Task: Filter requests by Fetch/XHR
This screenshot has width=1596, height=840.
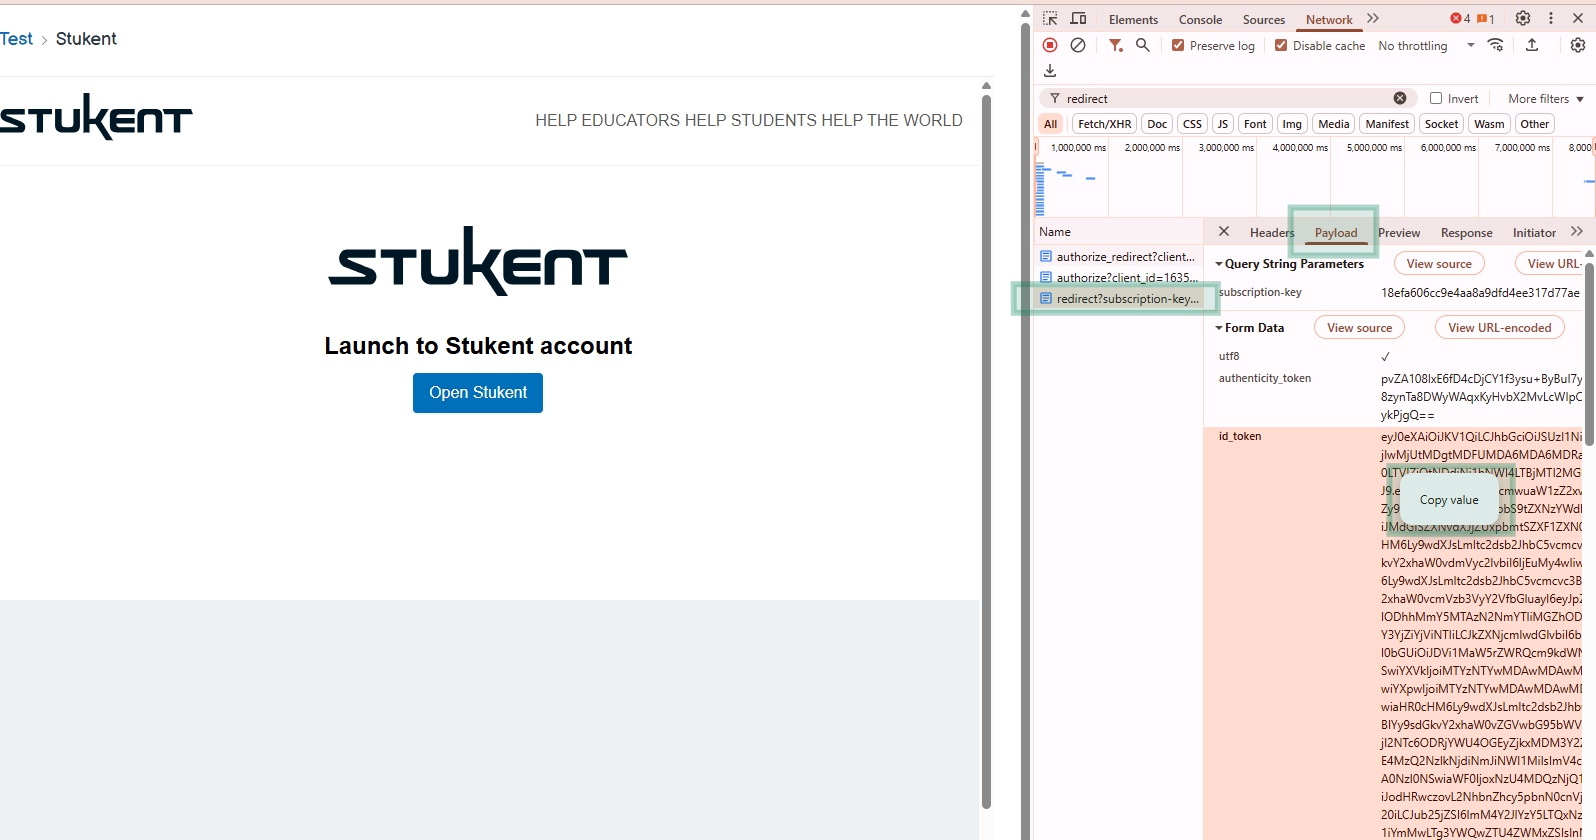Action: [x=1105, y=124]
